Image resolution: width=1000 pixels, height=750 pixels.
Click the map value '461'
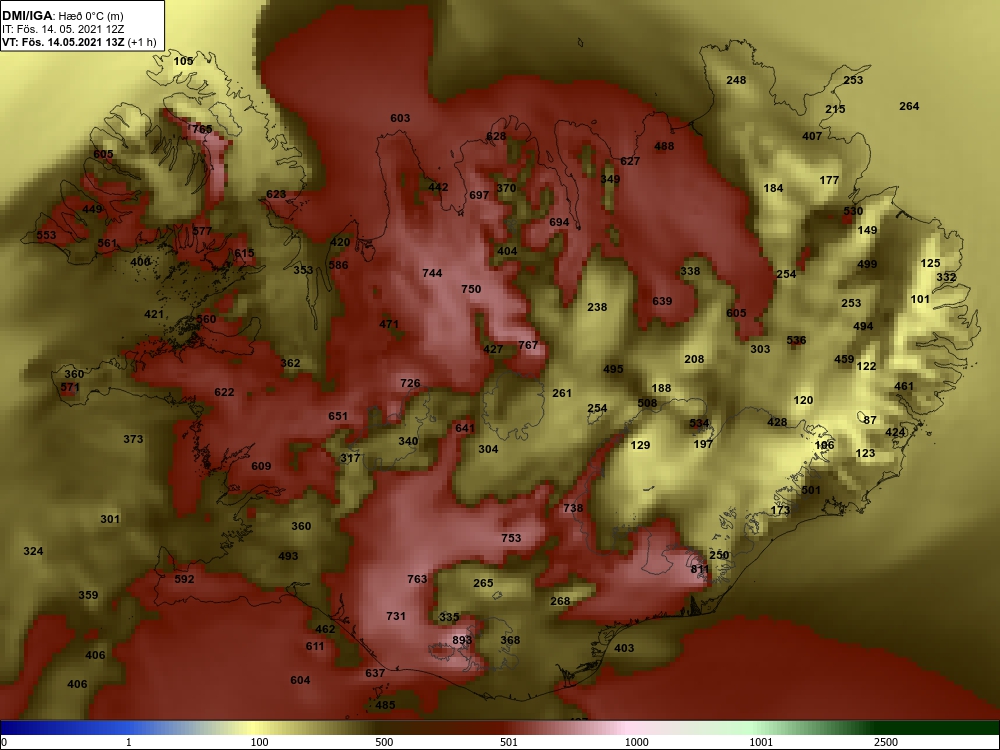click(x=904, y=386)
